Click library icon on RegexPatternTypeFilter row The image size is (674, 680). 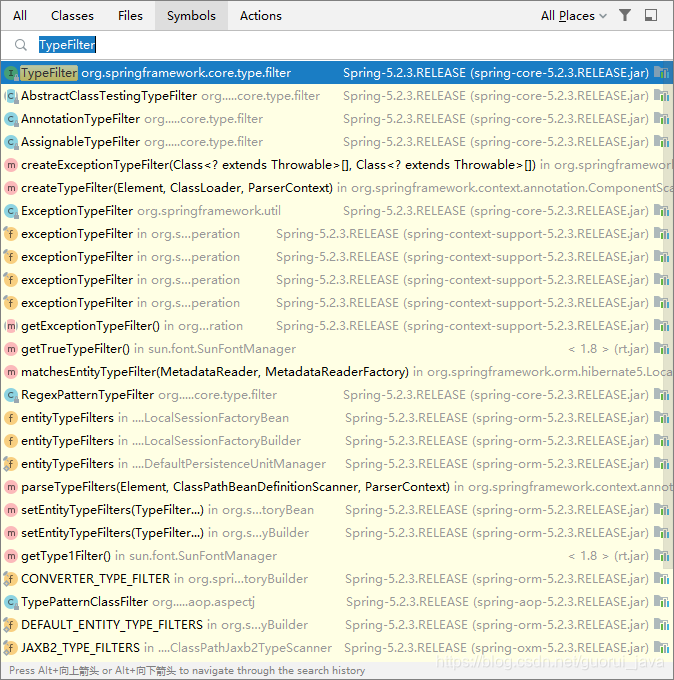661,394
